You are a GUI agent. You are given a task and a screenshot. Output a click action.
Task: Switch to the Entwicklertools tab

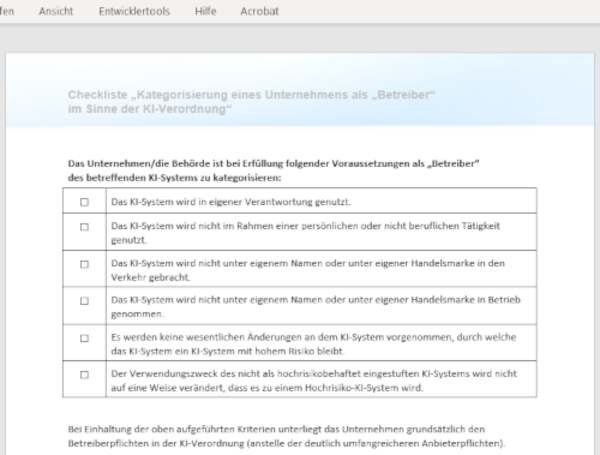[133, 11]
